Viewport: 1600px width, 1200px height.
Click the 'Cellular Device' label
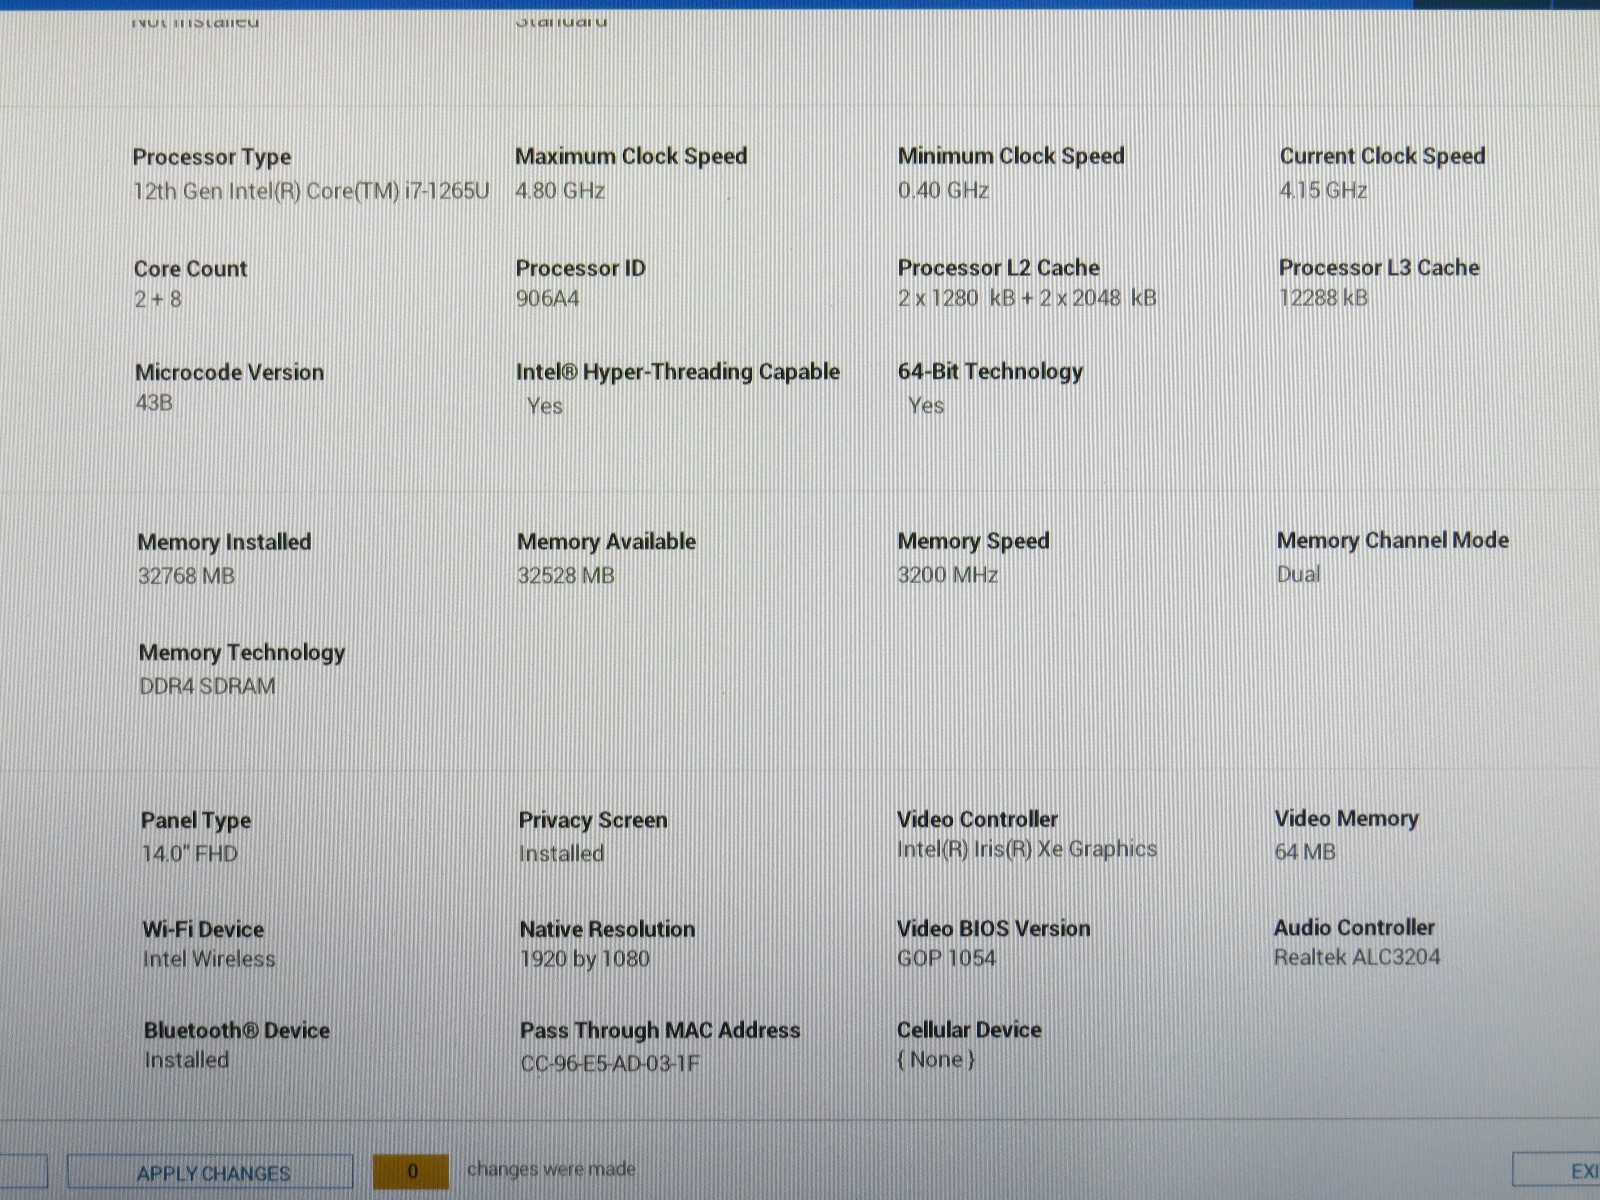(969, 1029)
